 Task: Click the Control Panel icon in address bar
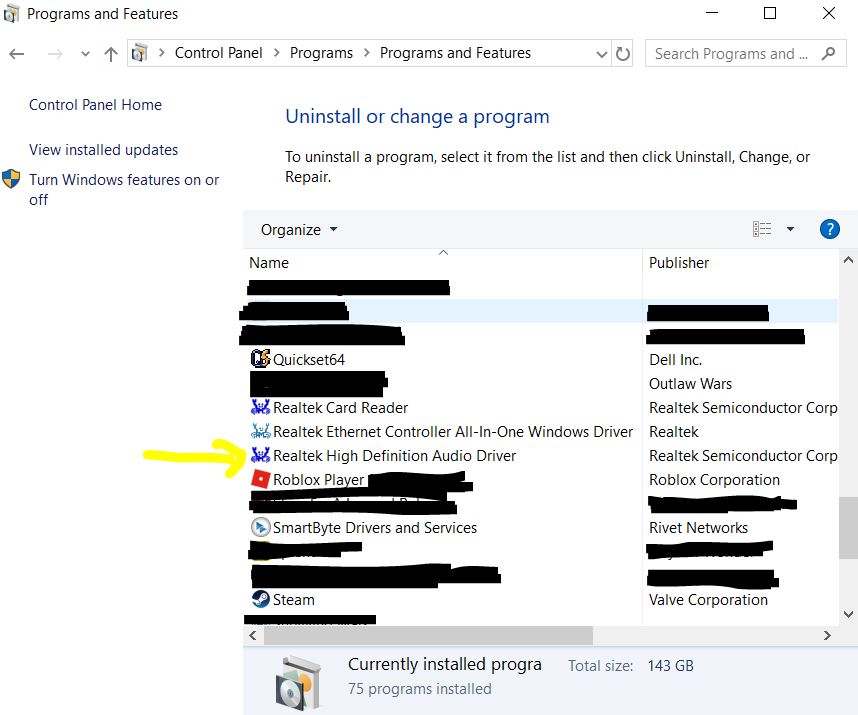click(140, 53)
